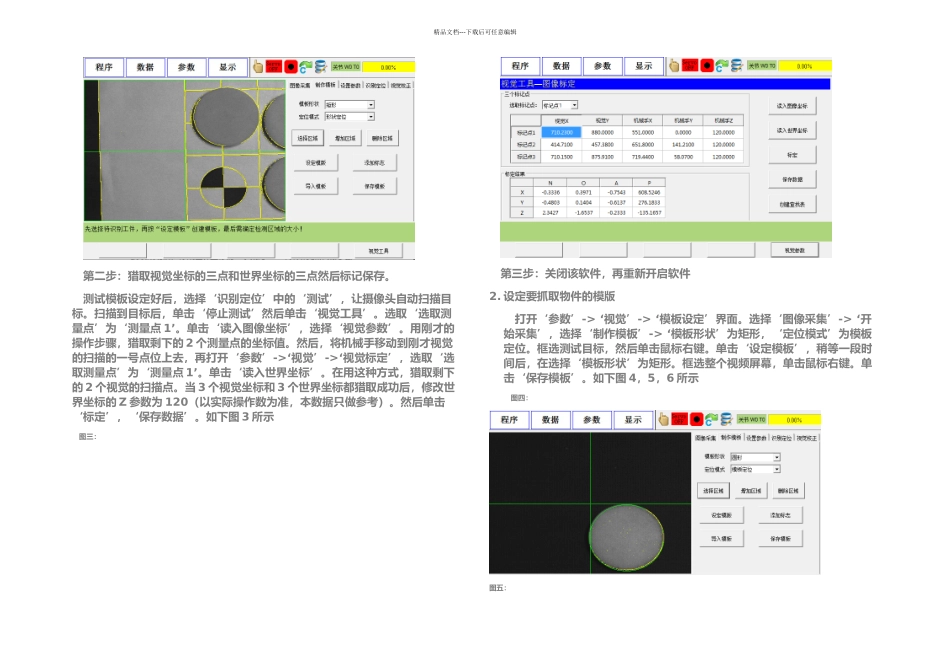Click 选择区域 button in black camera-view screenshot
The width and height of the screenshot is (950, 672).
(713, 491)
